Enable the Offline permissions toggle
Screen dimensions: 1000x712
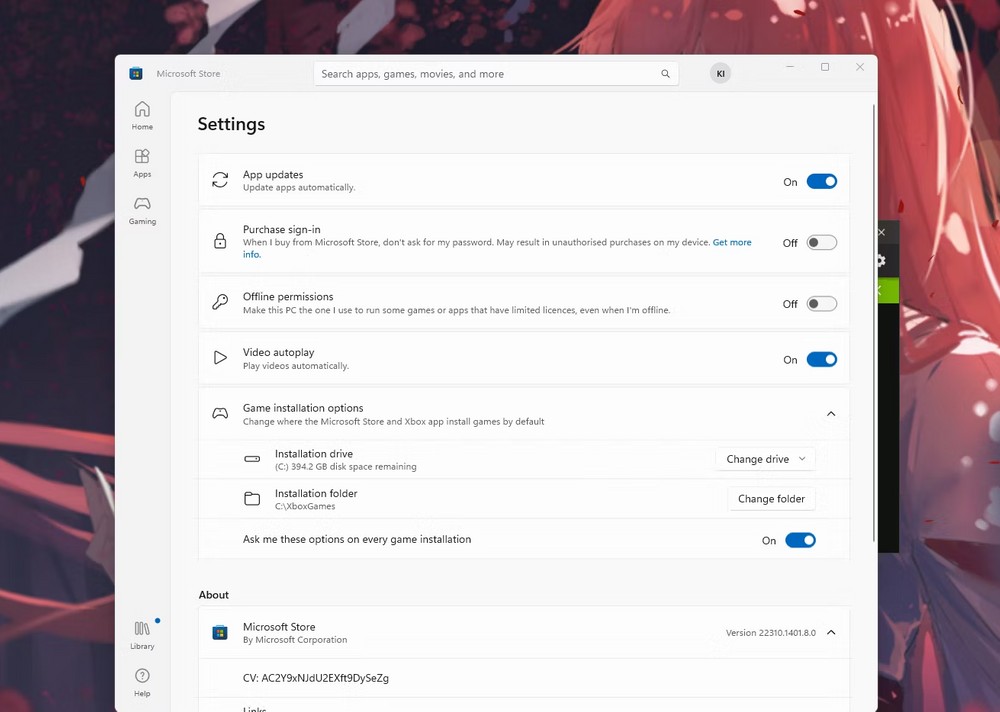pyautogui.click(x=821, y=304)
